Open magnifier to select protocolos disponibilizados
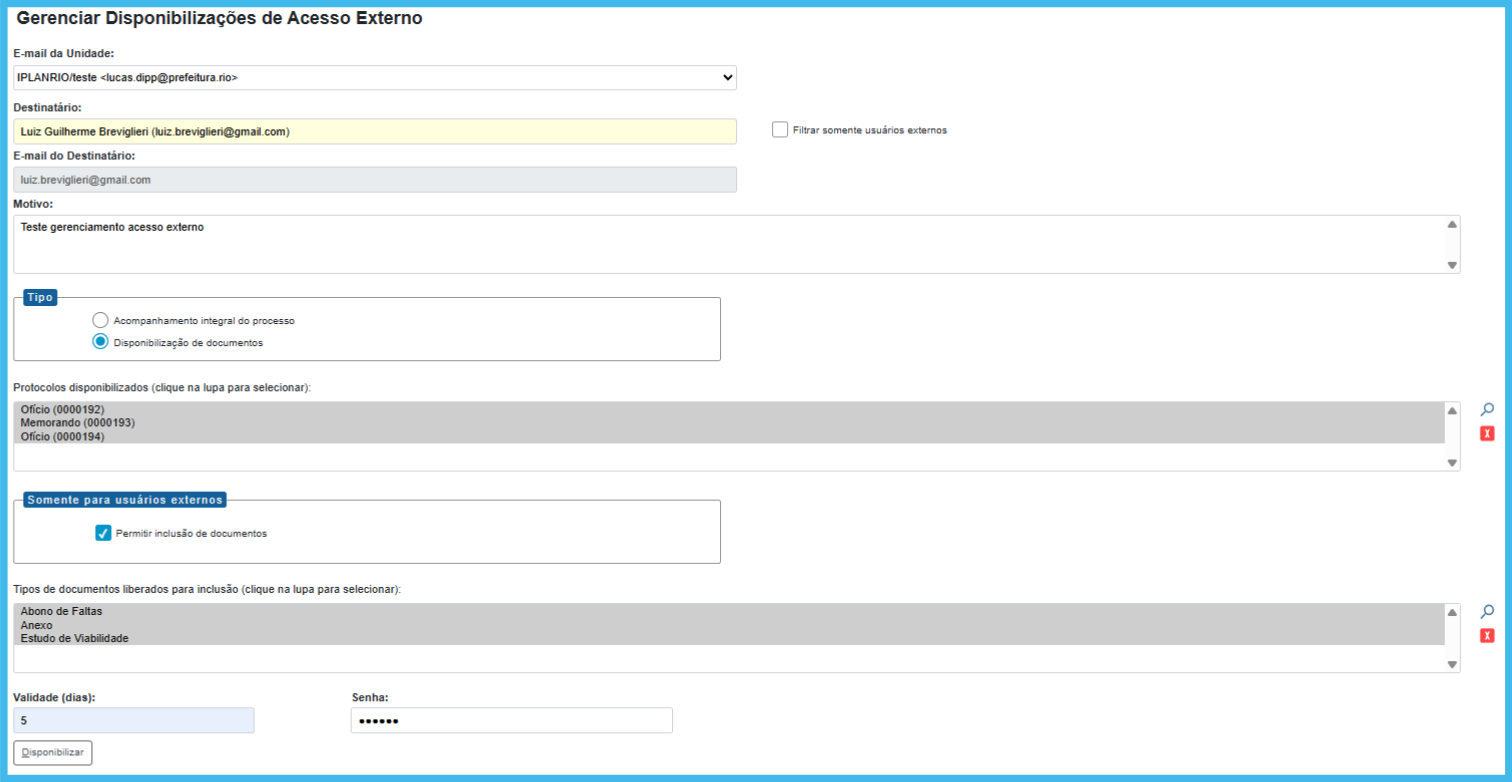The height and width of the screenshot is (782, 1512). [1487, 409]
